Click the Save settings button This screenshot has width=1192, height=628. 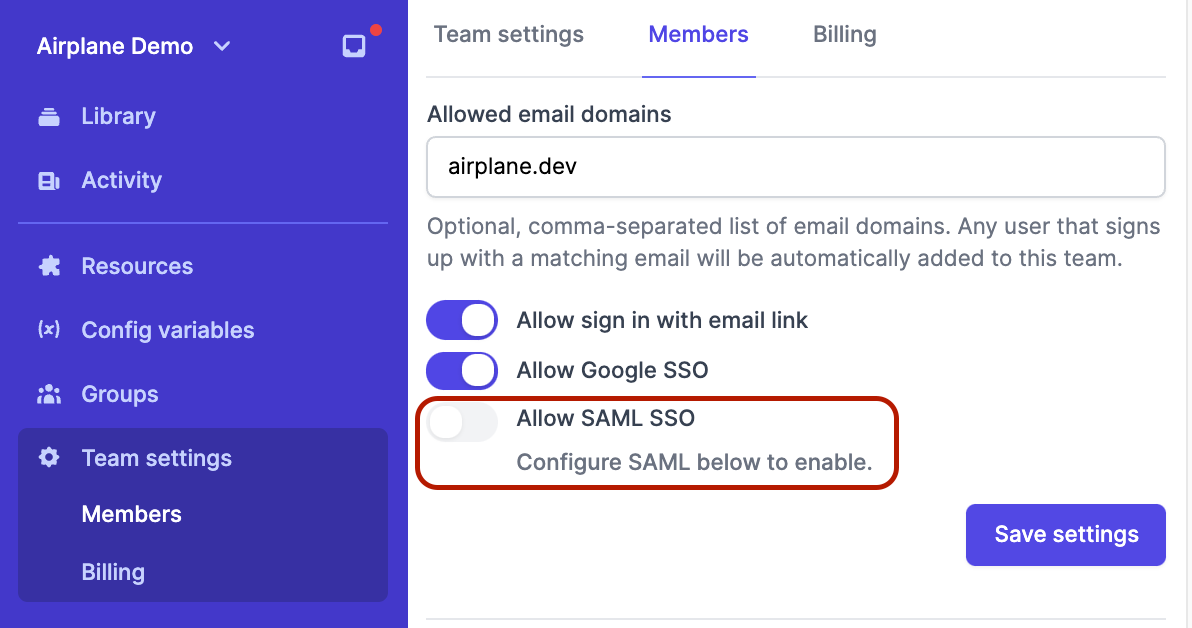pyautogui.click(x=1065, y=534)
